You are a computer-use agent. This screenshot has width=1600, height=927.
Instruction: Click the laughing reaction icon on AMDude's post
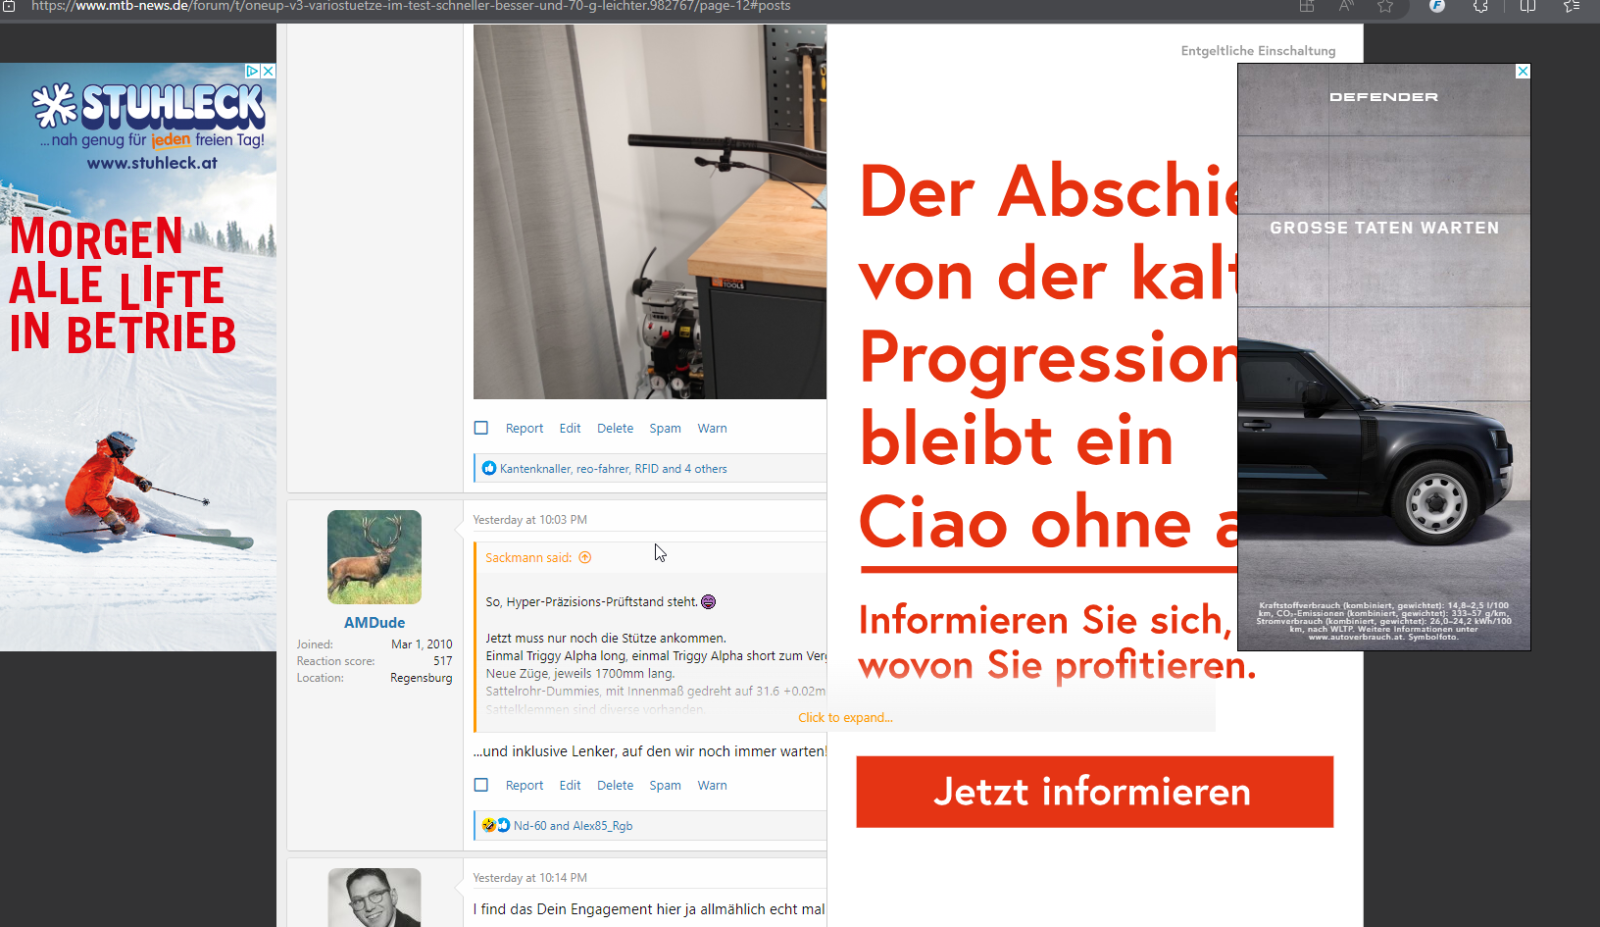[x=488, y=825]
